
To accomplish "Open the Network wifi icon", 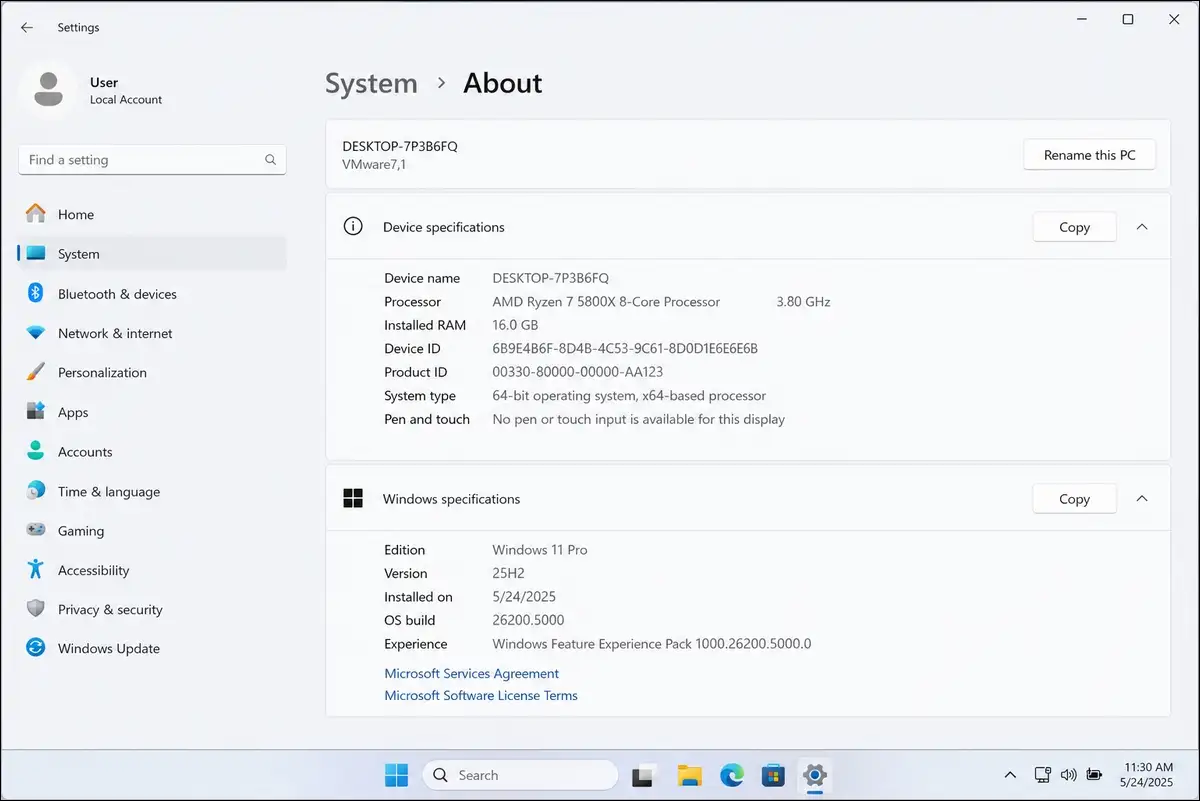I will coord(36,333).
